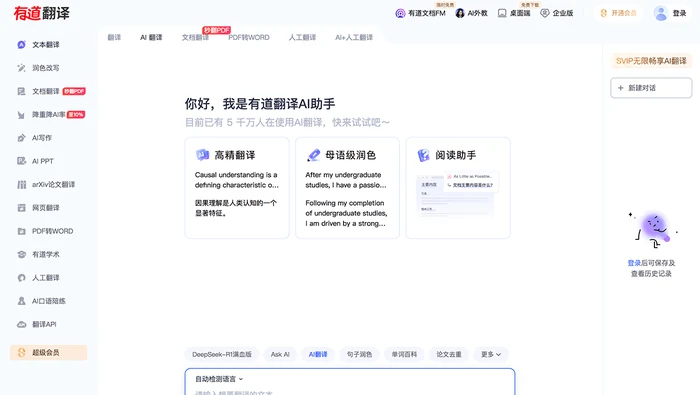Viewport: 700px width, 395px height.
Task: Click the 有道文档FM icon in header
Action: click(400, 13)
